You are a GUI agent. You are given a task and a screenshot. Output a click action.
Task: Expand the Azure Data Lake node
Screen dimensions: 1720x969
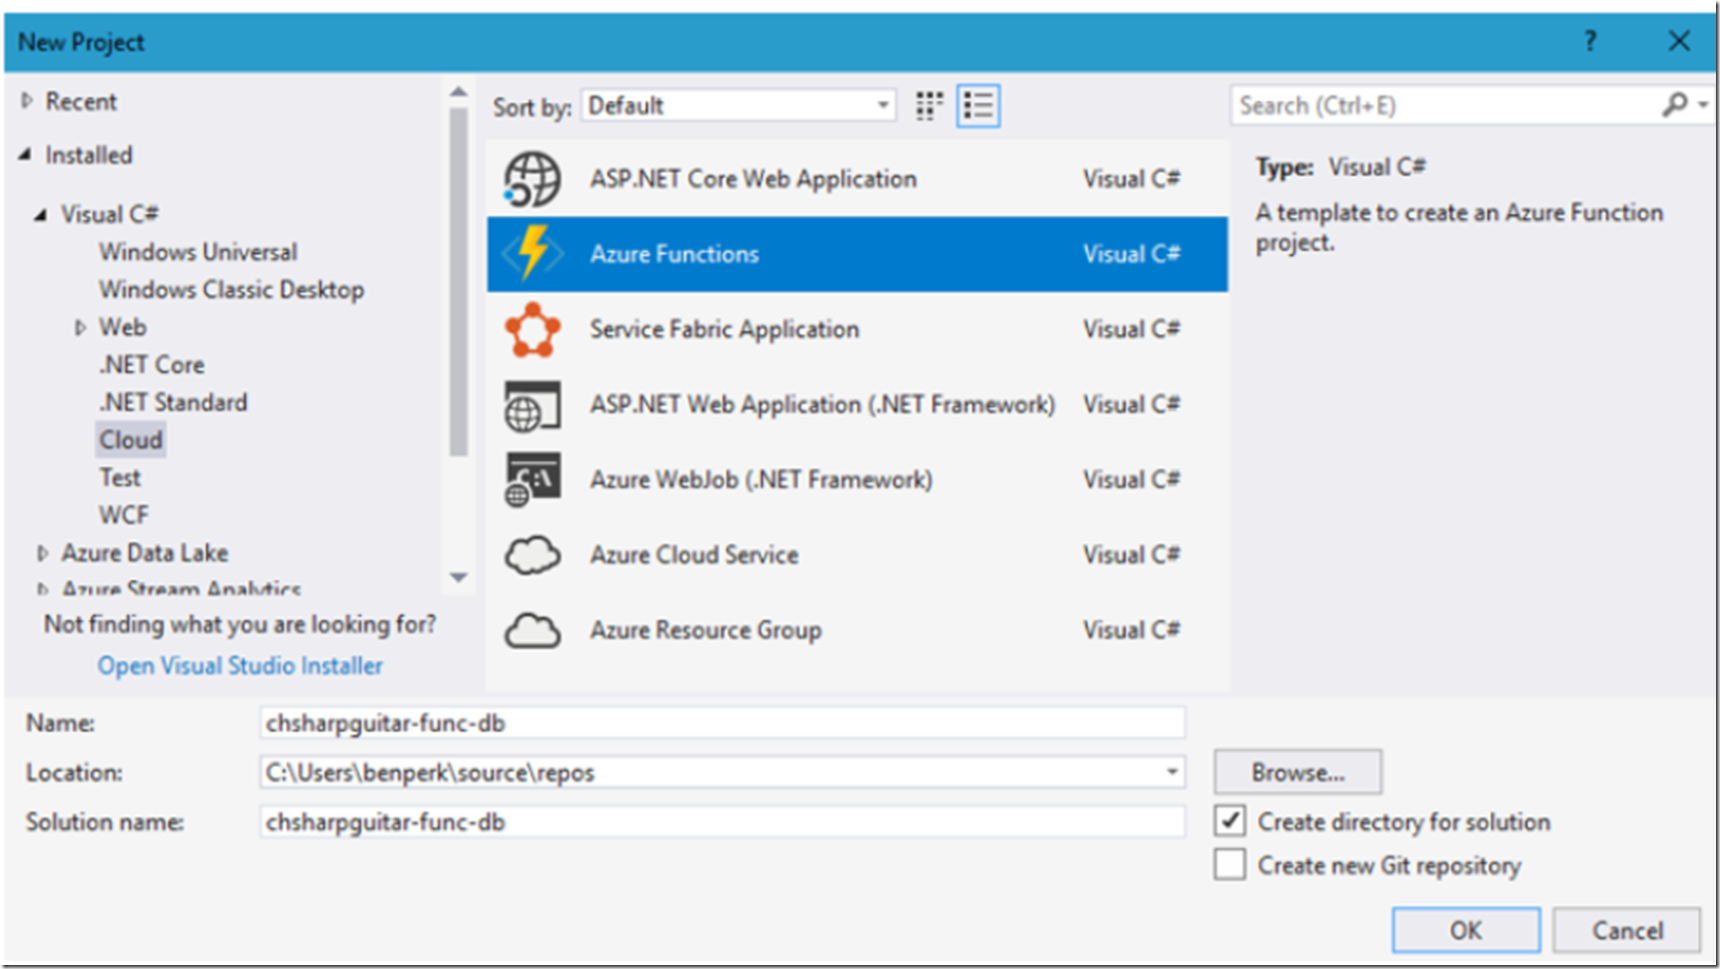(42, 553)
